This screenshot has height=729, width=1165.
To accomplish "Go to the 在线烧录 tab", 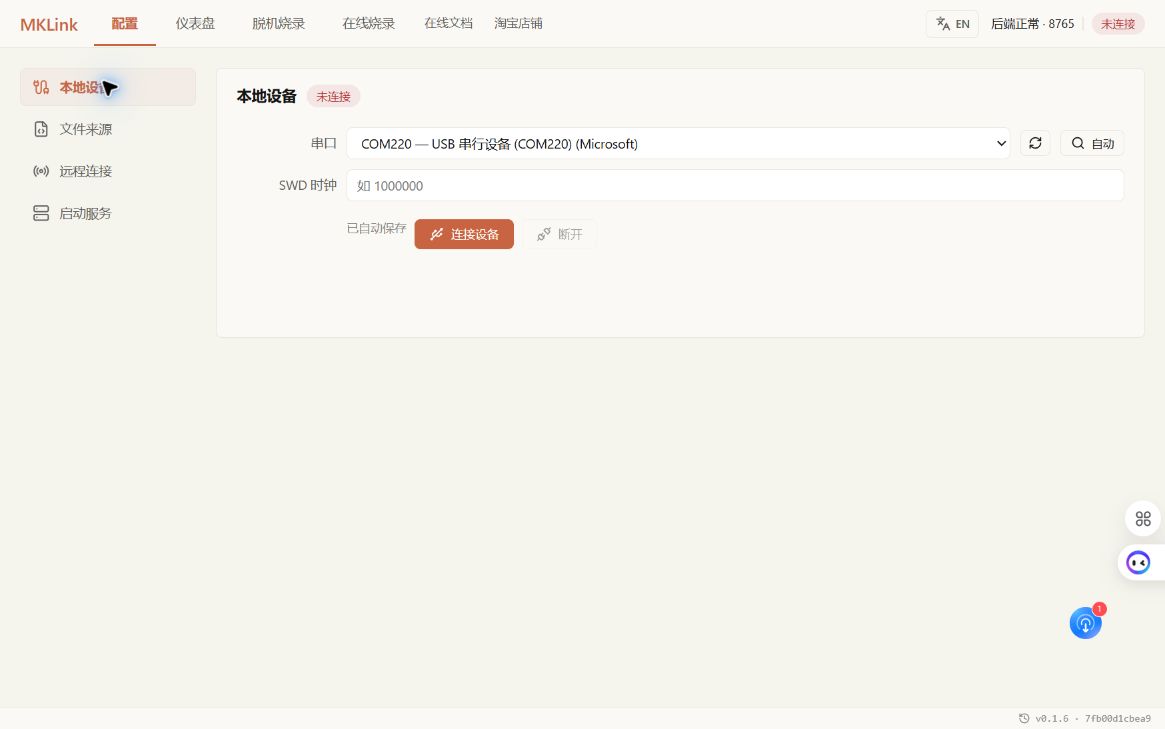I will (369, 24).
